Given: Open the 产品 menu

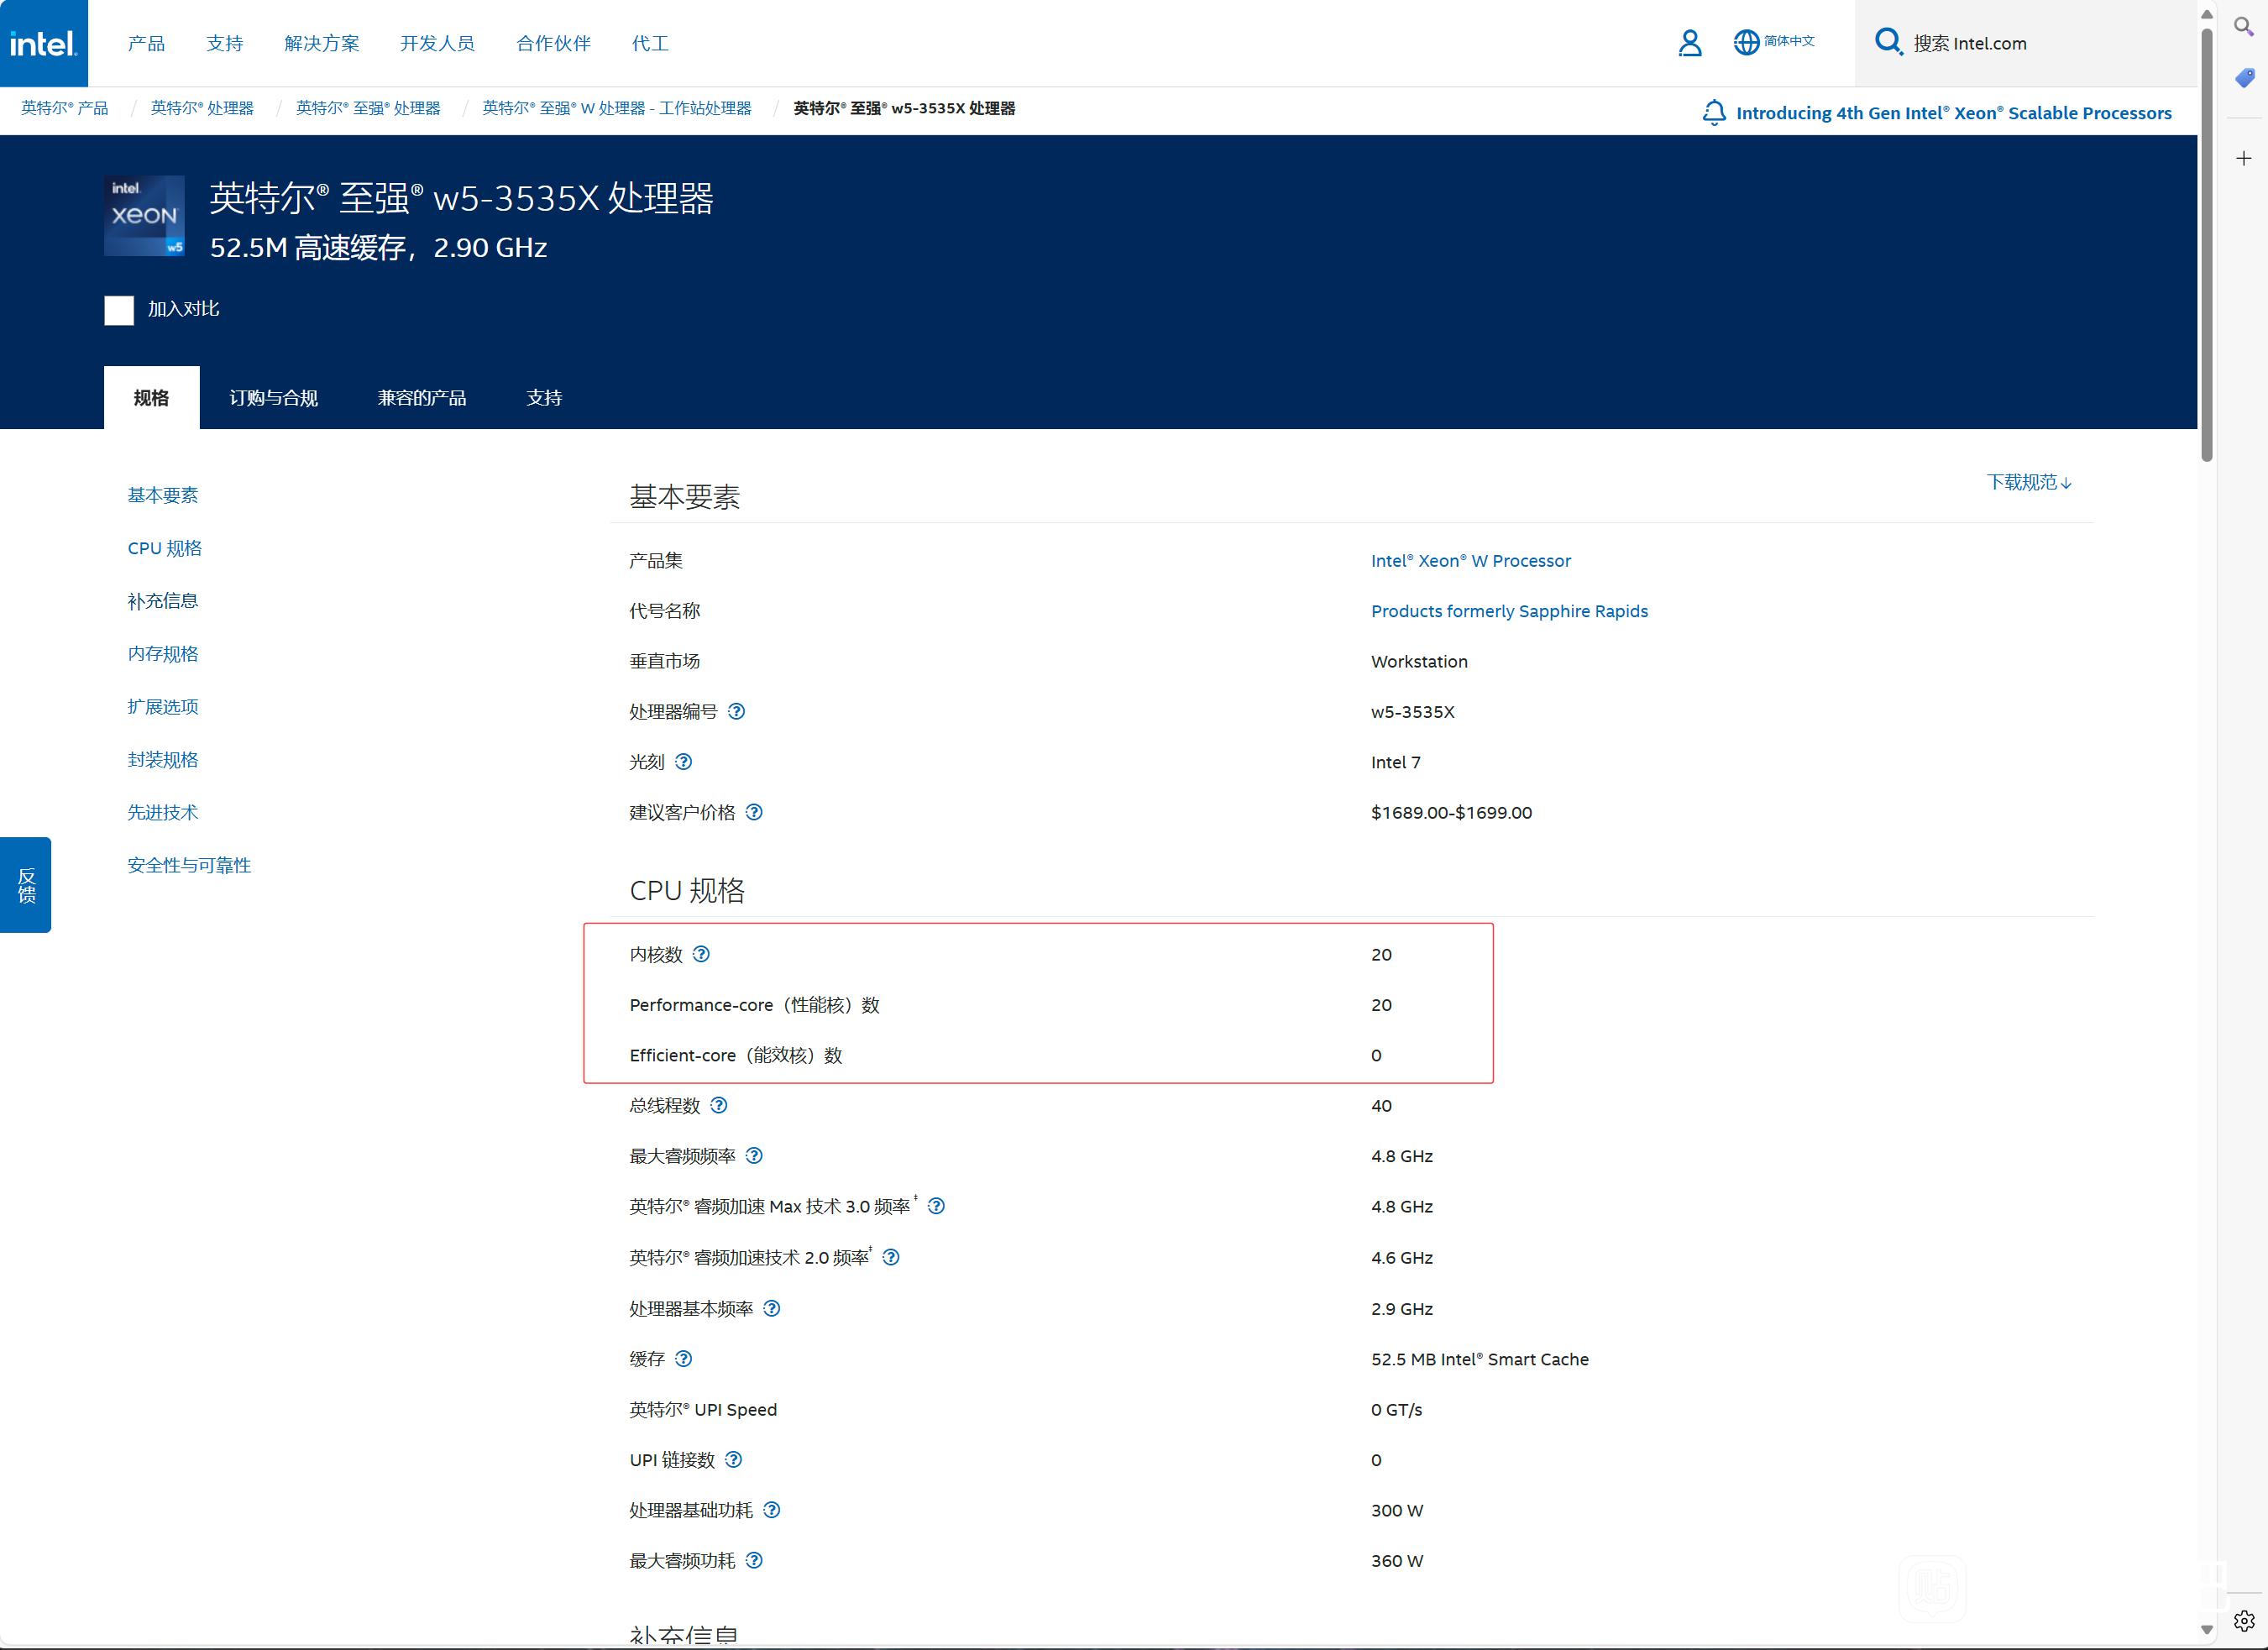Looking at the screenshot, I should pyautogui.click(x=147, y=43).
